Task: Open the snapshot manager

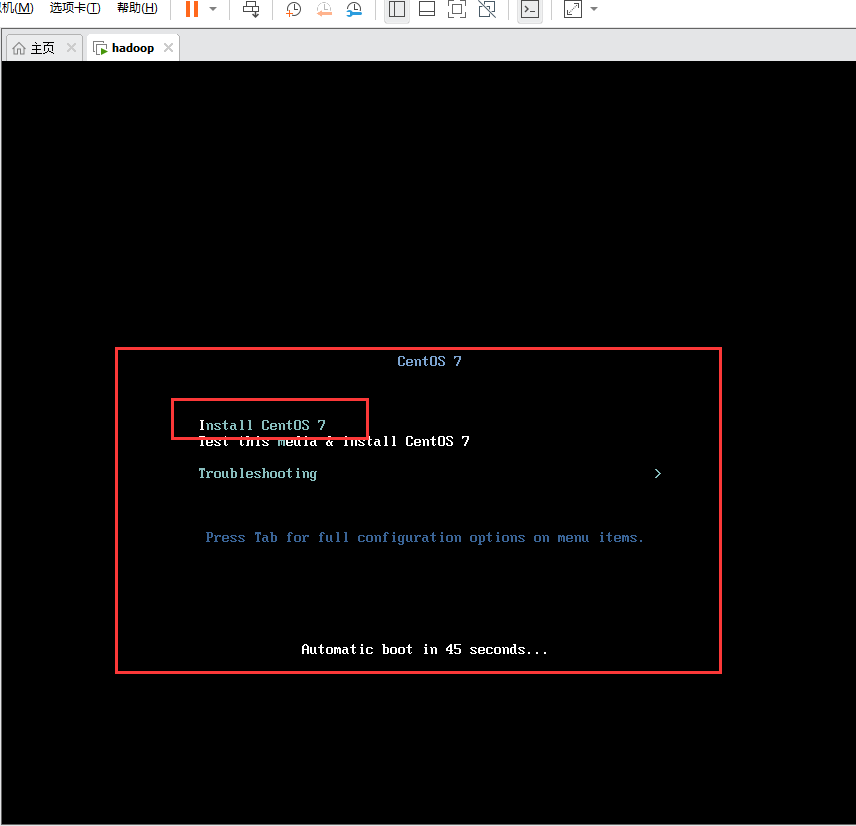Action: pyautogui.click(x=354, y=9)
